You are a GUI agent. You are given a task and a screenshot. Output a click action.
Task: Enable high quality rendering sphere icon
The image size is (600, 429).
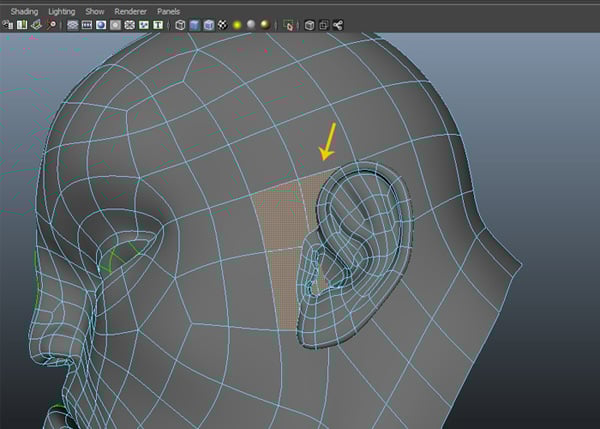(x=265, y=25)
